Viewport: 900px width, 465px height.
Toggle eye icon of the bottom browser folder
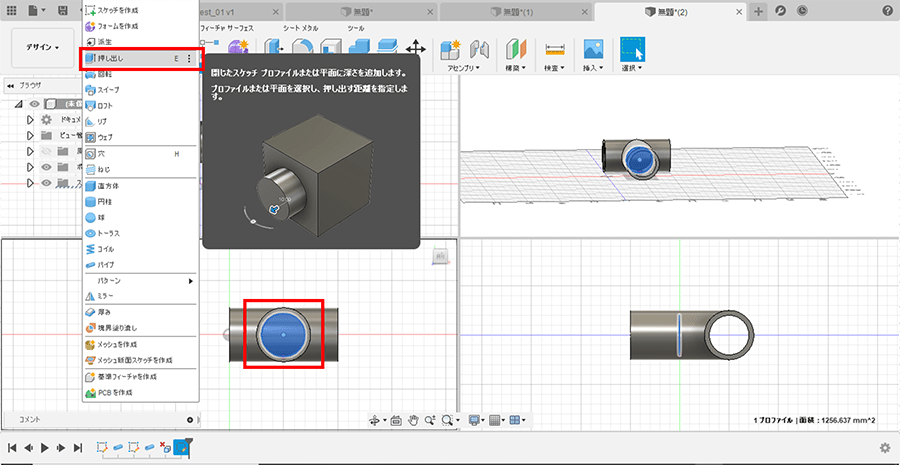coord(46,182)
